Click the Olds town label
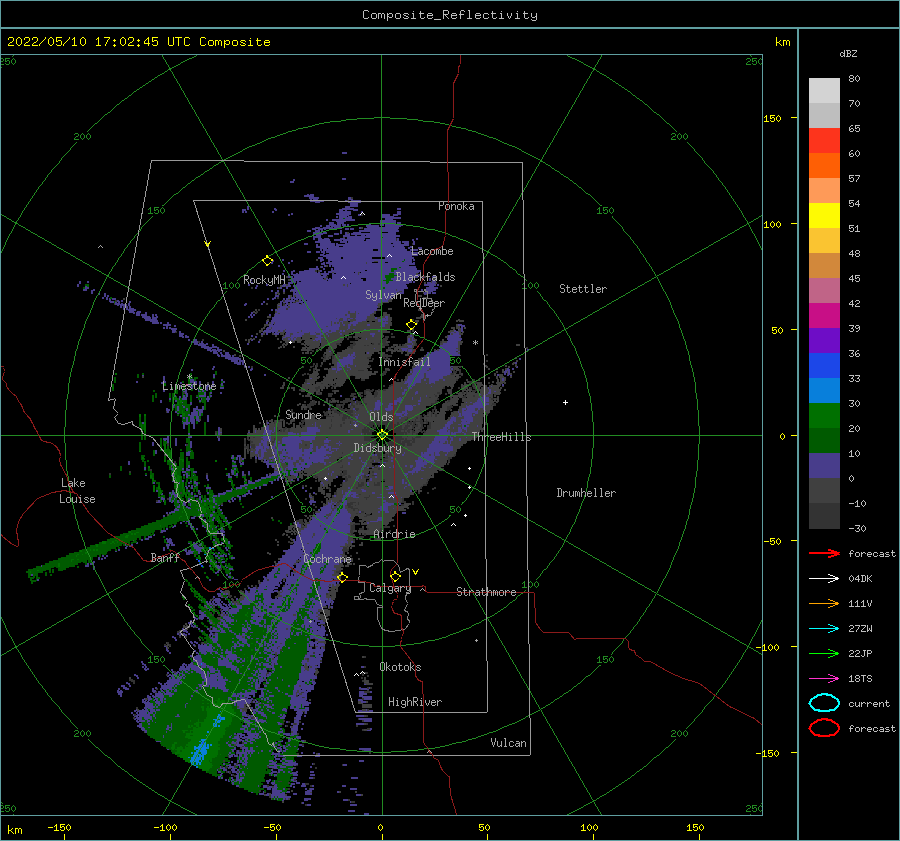900x841 pixels. pos(381,417)
